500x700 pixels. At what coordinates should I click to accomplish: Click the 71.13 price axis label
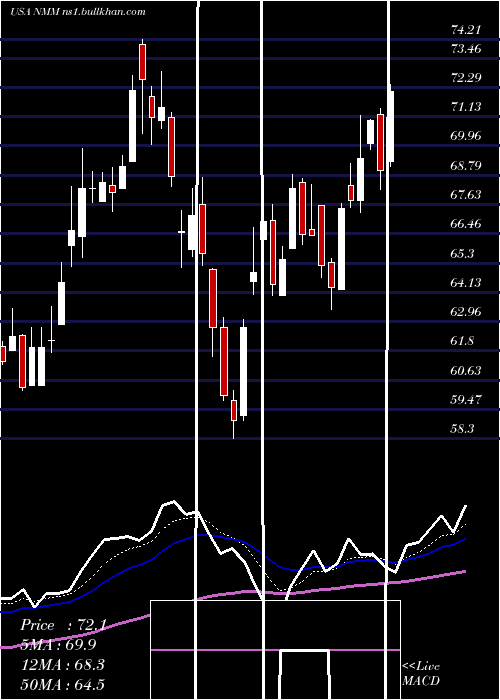pos(466,107)
